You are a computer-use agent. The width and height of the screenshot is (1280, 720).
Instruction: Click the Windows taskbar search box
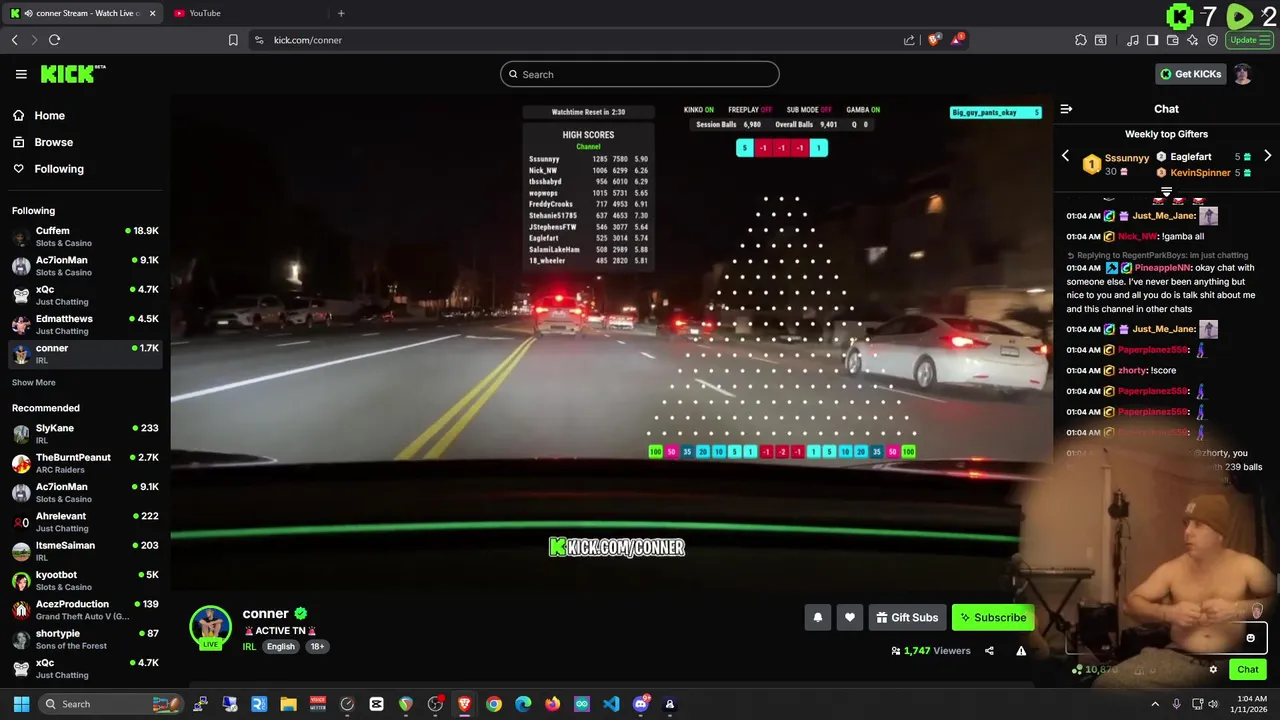(x=112, y=704)
